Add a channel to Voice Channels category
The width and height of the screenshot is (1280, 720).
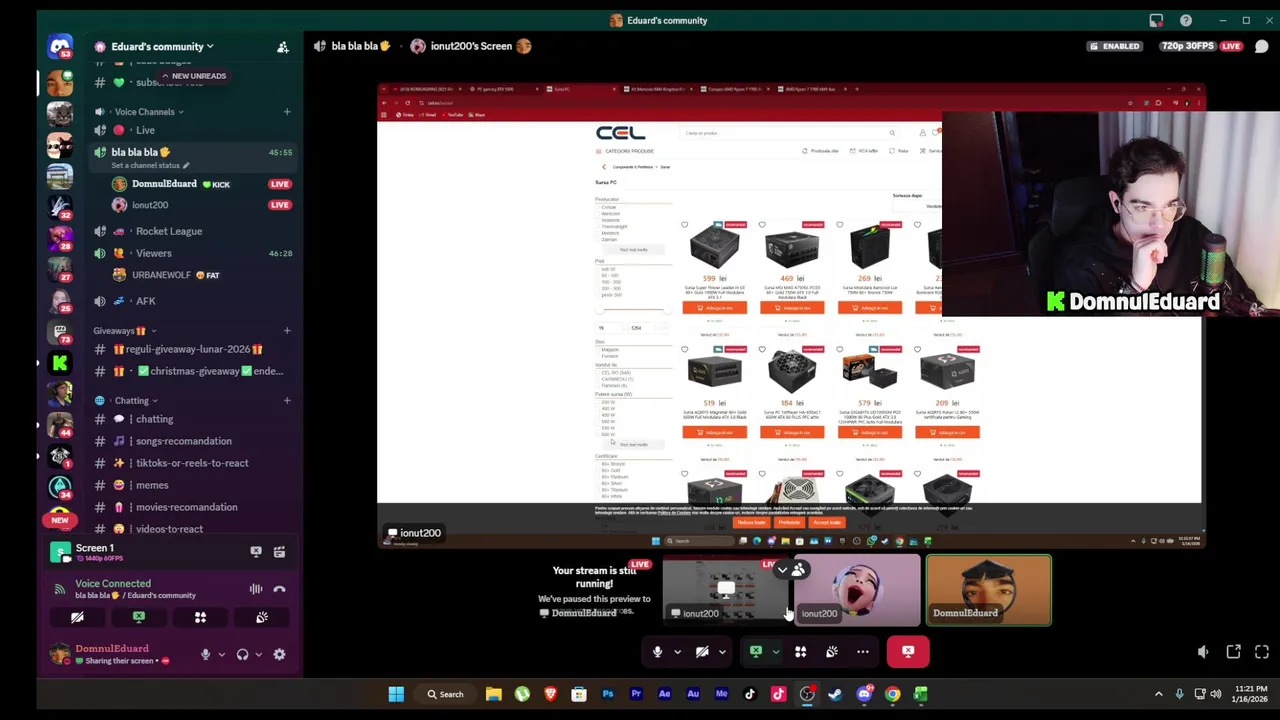[x=287, y=112]
